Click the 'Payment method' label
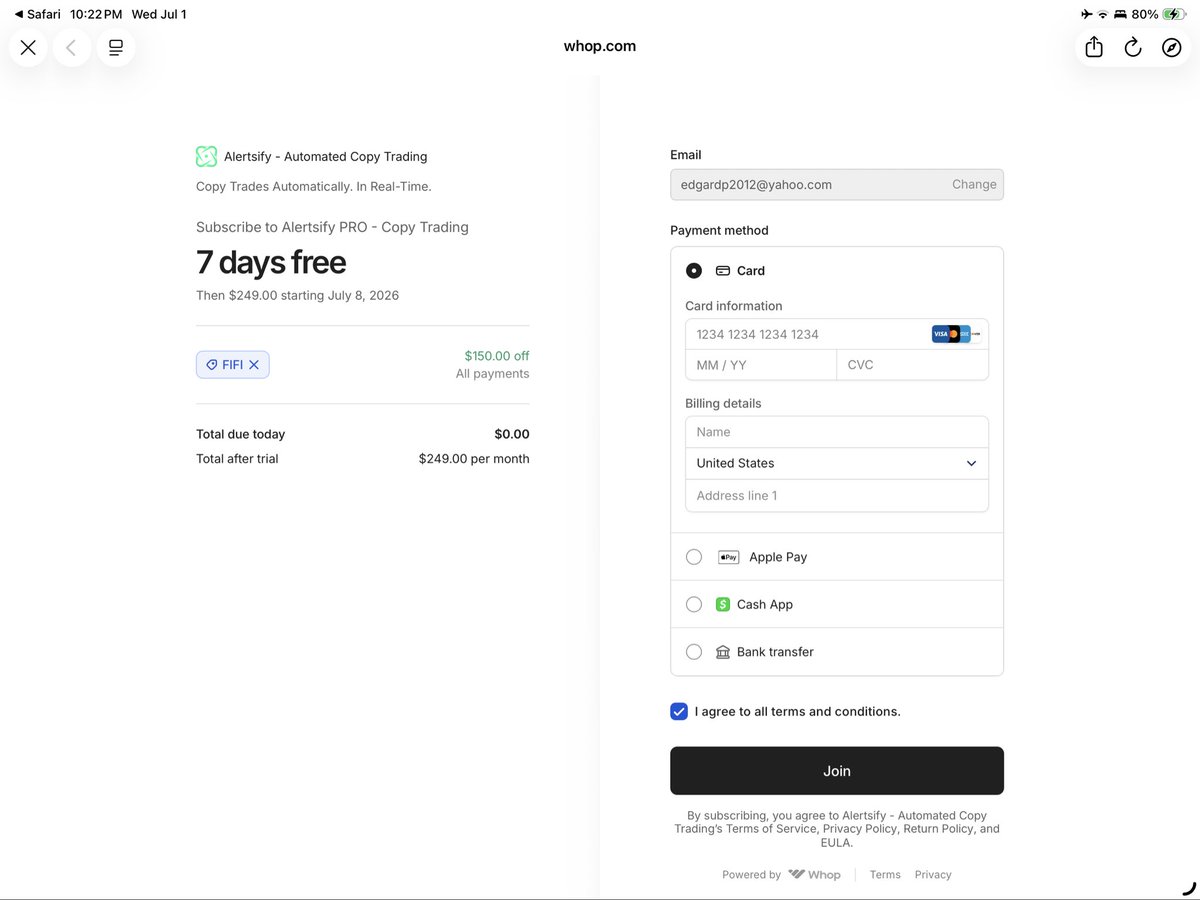1200x900 pixels. pyautogui.click(x=719, y=230)
